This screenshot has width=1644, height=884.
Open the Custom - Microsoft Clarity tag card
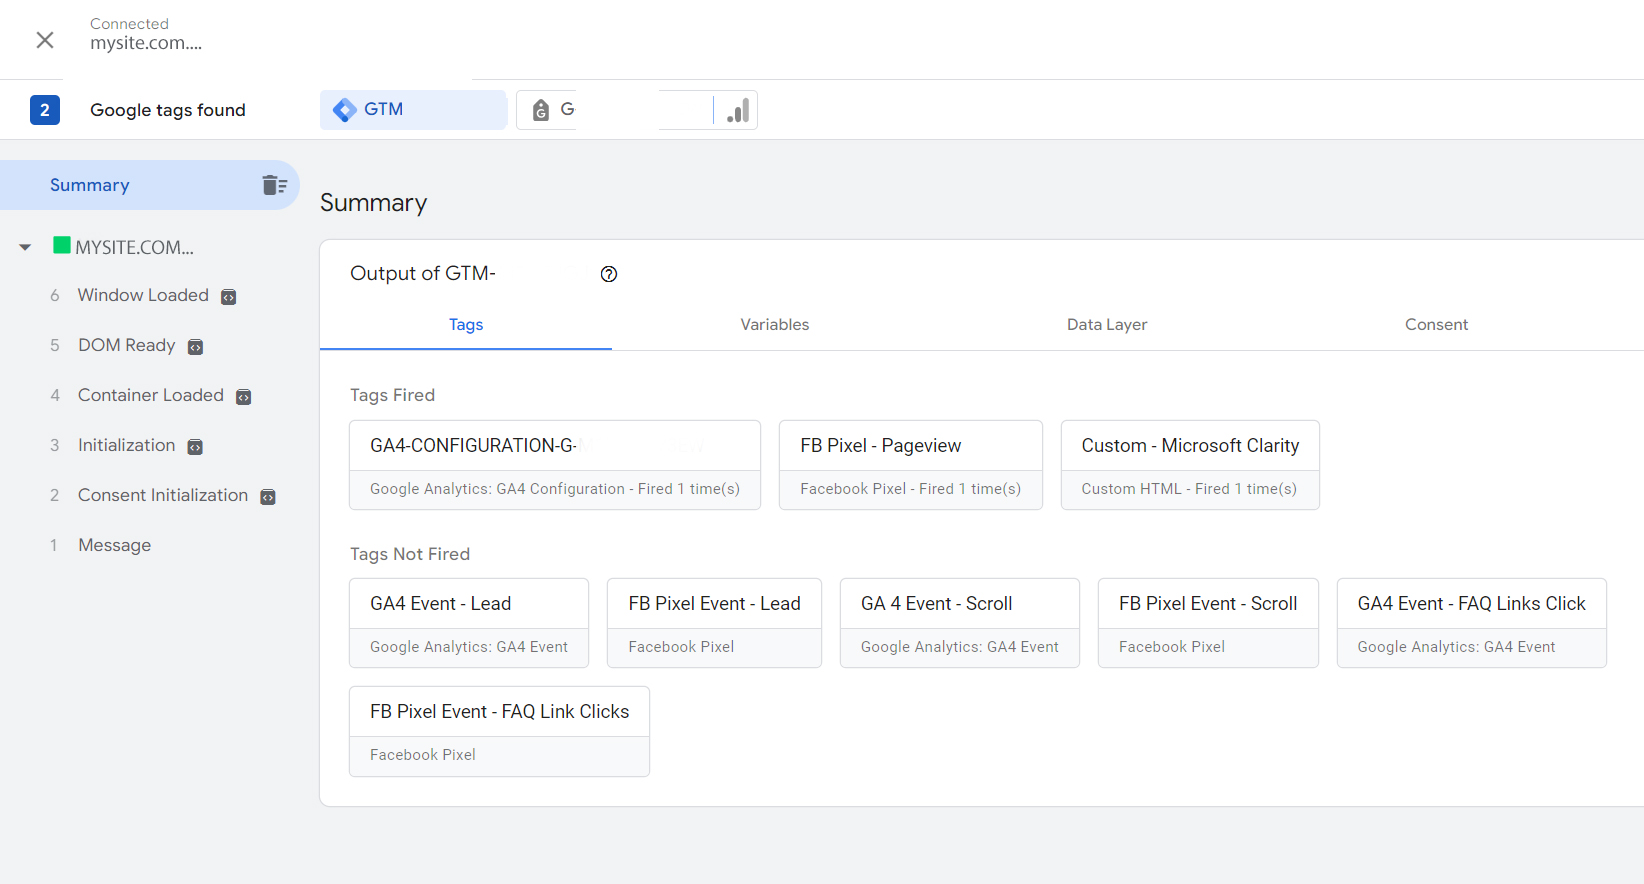click(x=1189, y=465)
